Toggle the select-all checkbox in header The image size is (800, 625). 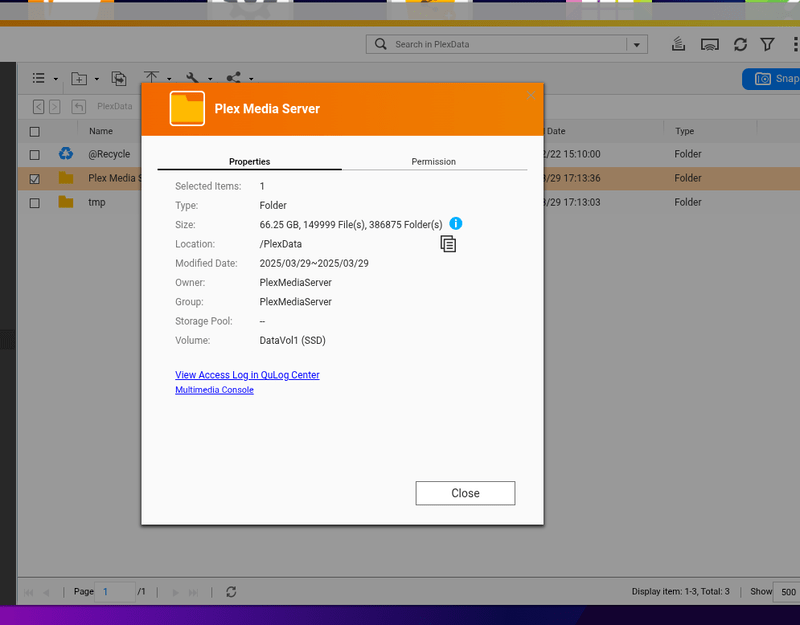35,132
